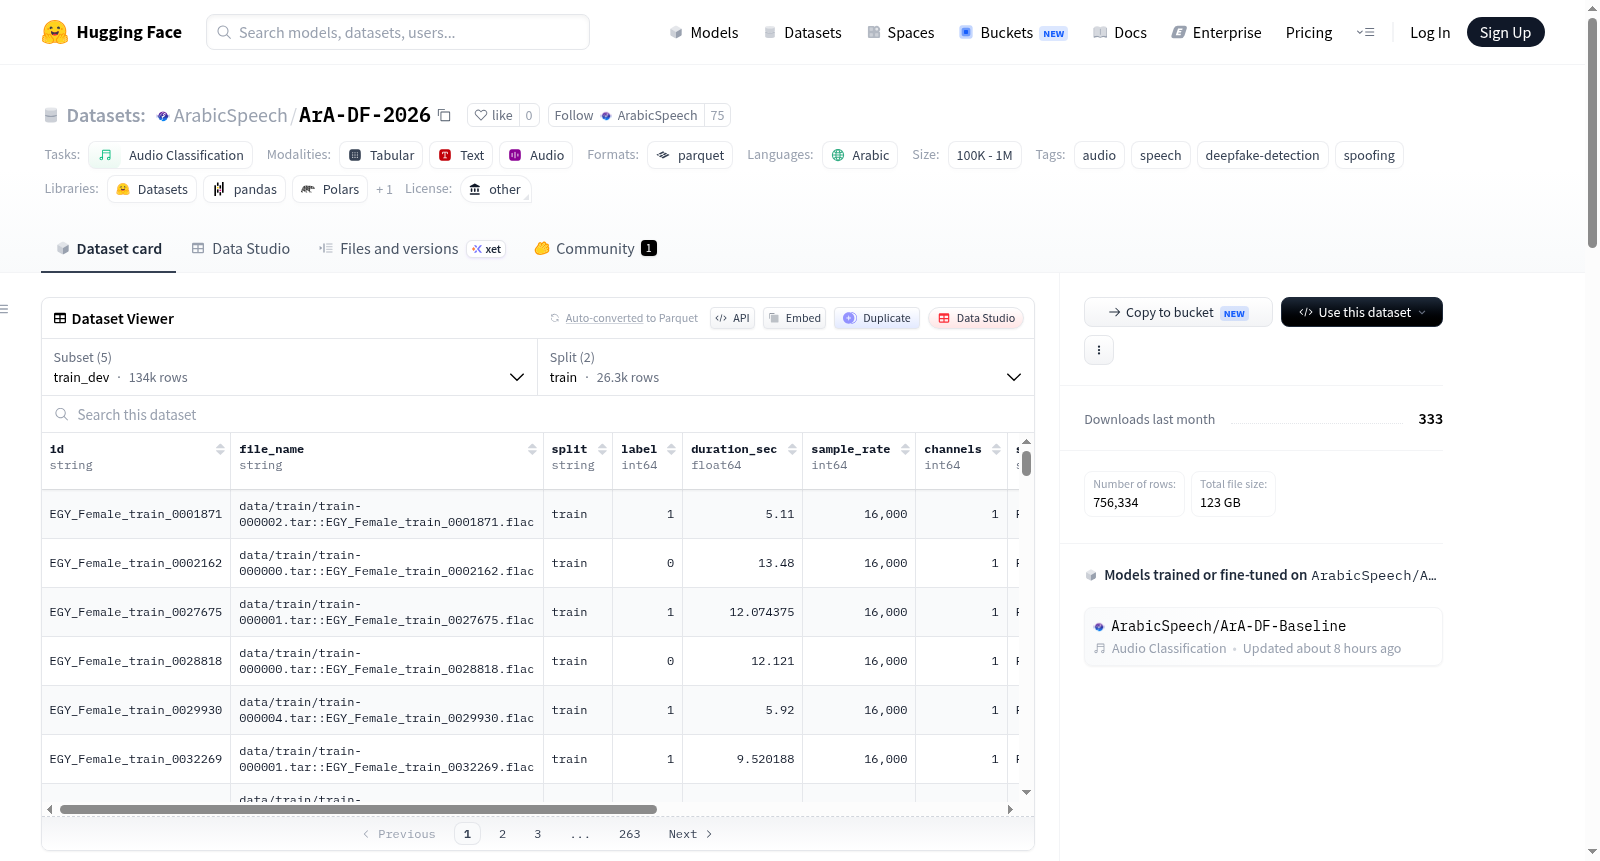Select the parquet format tag
The height and width of the screenshot is (861, 1600).
pos(690,155)
